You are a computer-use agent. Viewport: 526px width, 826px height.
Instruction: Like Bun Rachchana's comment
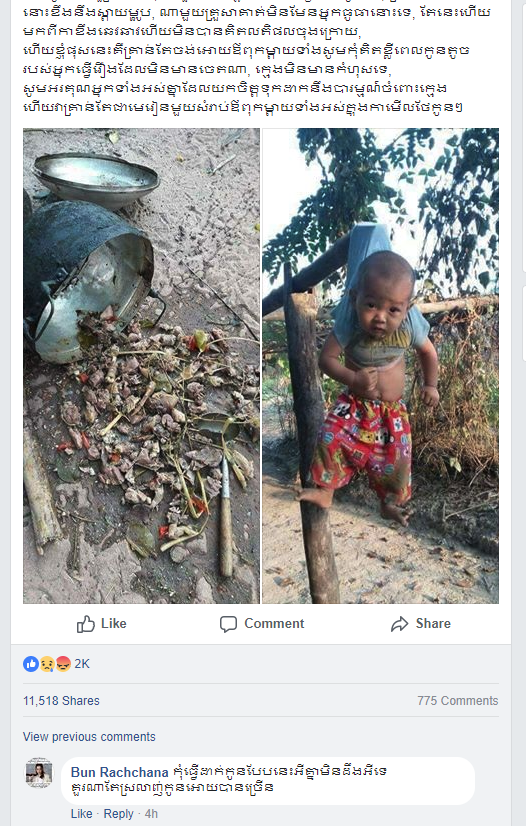pyautogui.click(x=82, y=814)
